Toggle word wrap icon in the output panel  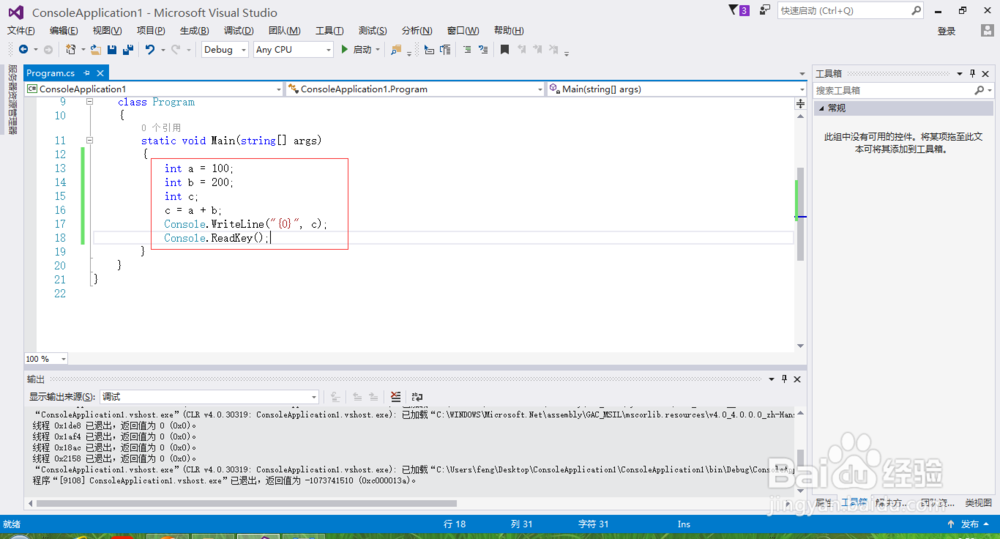(417, 397)
